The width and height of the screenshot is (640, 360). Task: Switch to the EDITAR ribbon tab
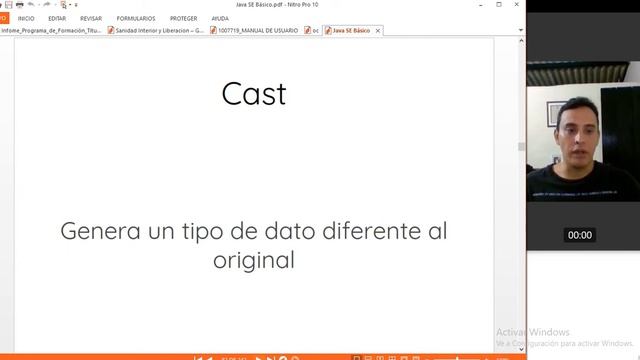(57, 18)
